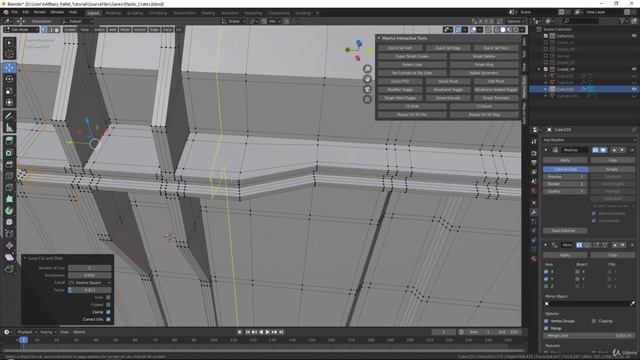Click the Radial Symmetry button

[x=484, y=73]
